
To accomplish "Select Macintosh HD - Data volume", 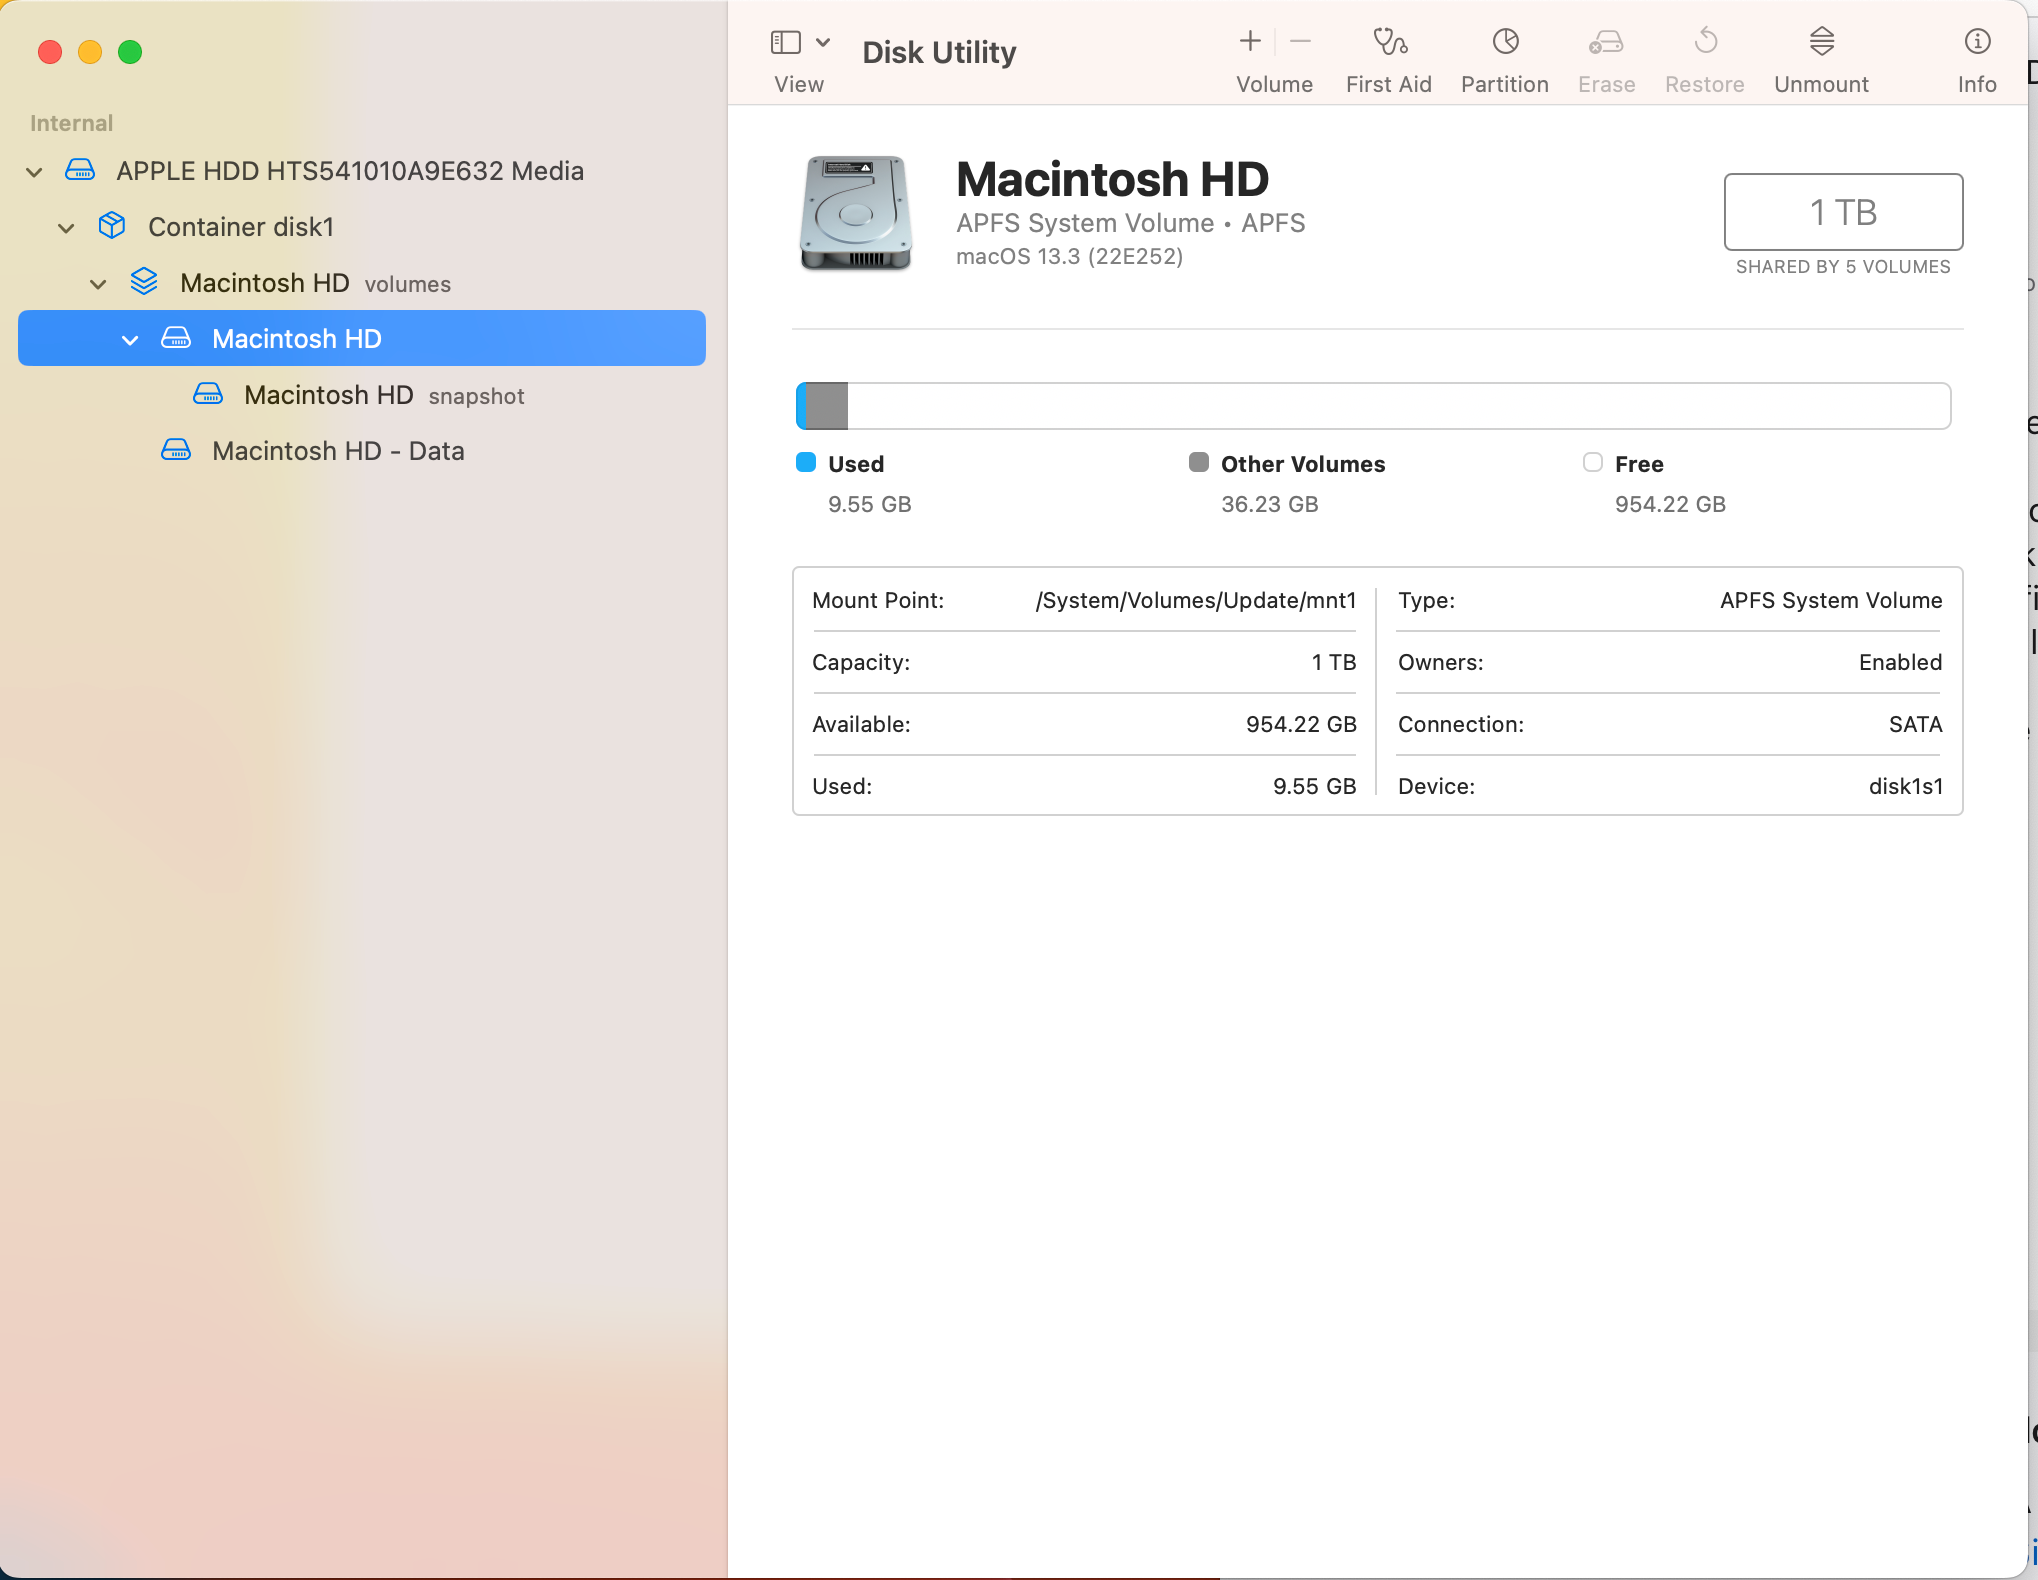I will tap(362, 451).
